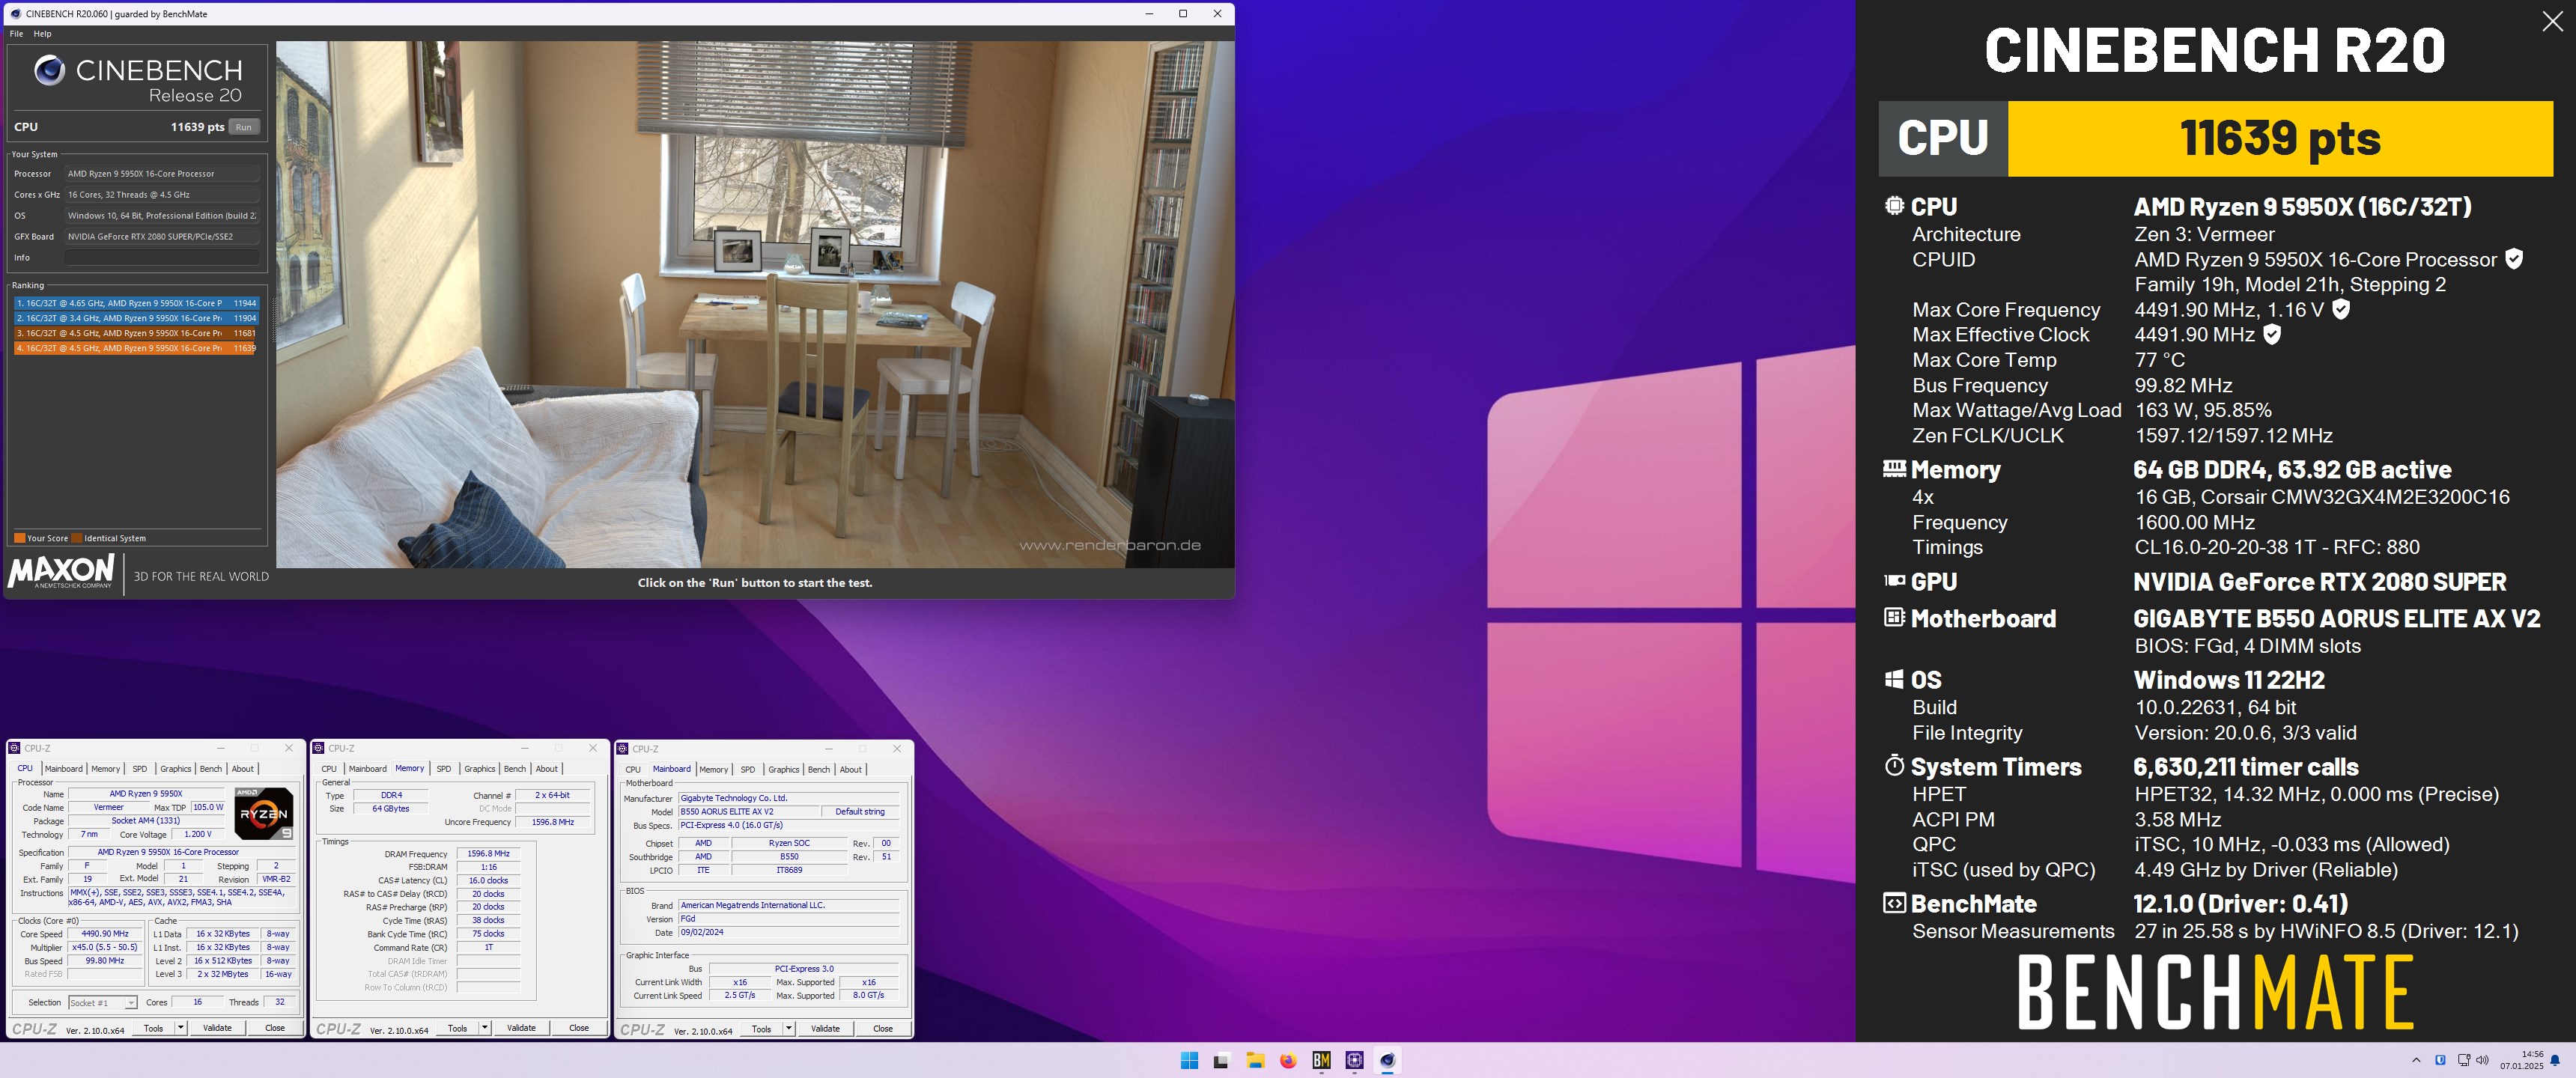This screenshot has height=1078, width=2576.
Task: Open the volume control tray icon
Action: click(2482, 1060)
